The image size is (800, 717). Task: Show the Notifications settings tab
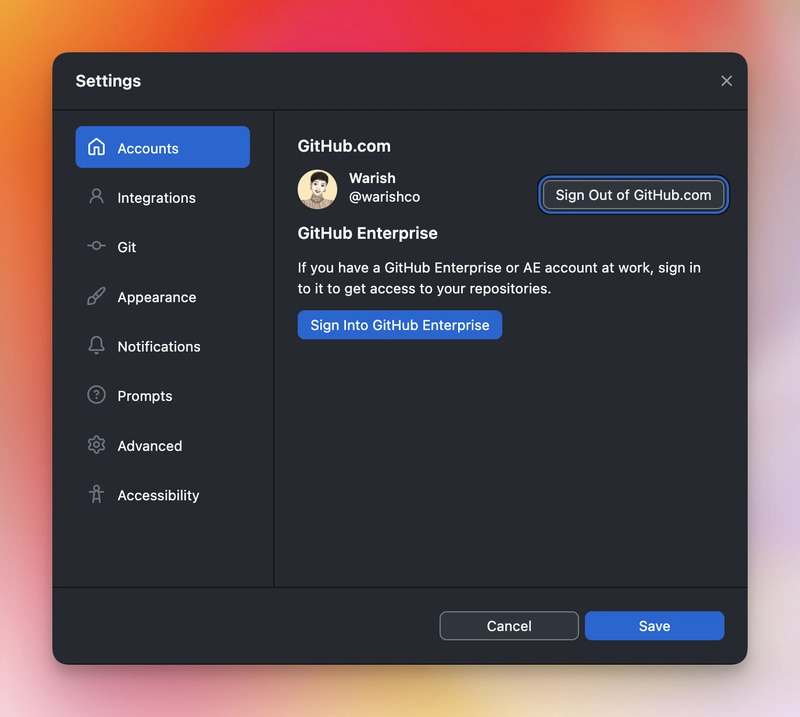(x=163, y=346)
